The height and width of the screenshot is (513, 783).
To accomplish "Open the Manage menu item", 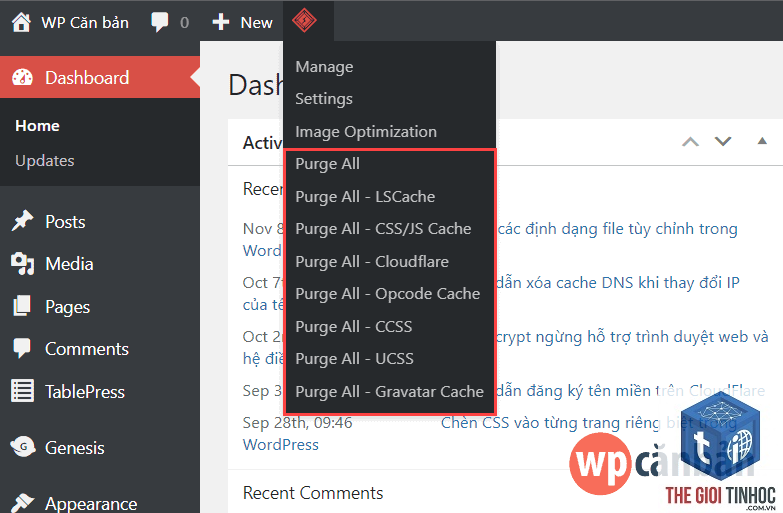I will [x=324, y=66].
